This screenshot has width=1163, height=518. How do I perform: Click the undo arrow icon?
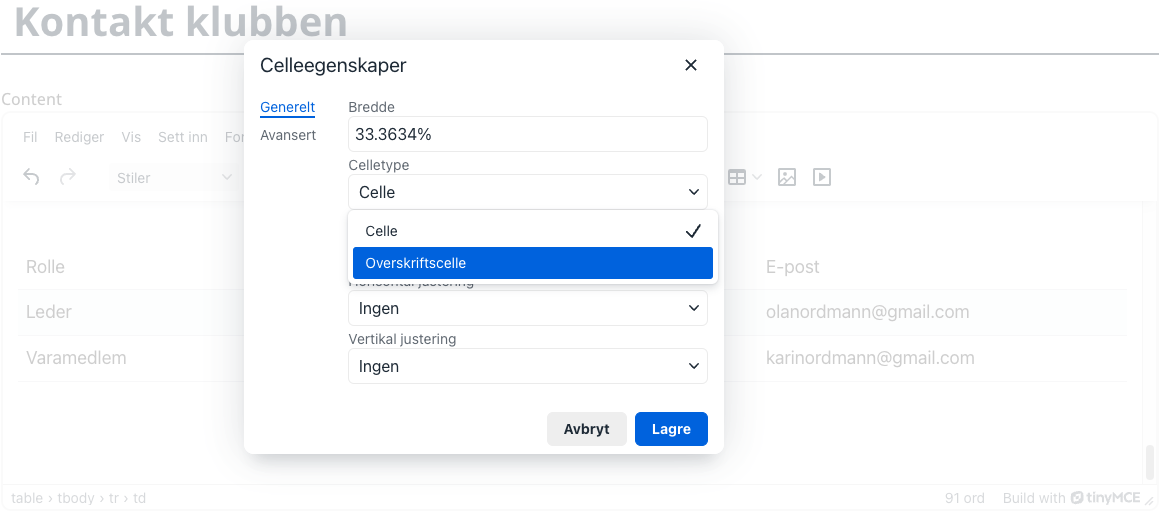tap(32, 177)
